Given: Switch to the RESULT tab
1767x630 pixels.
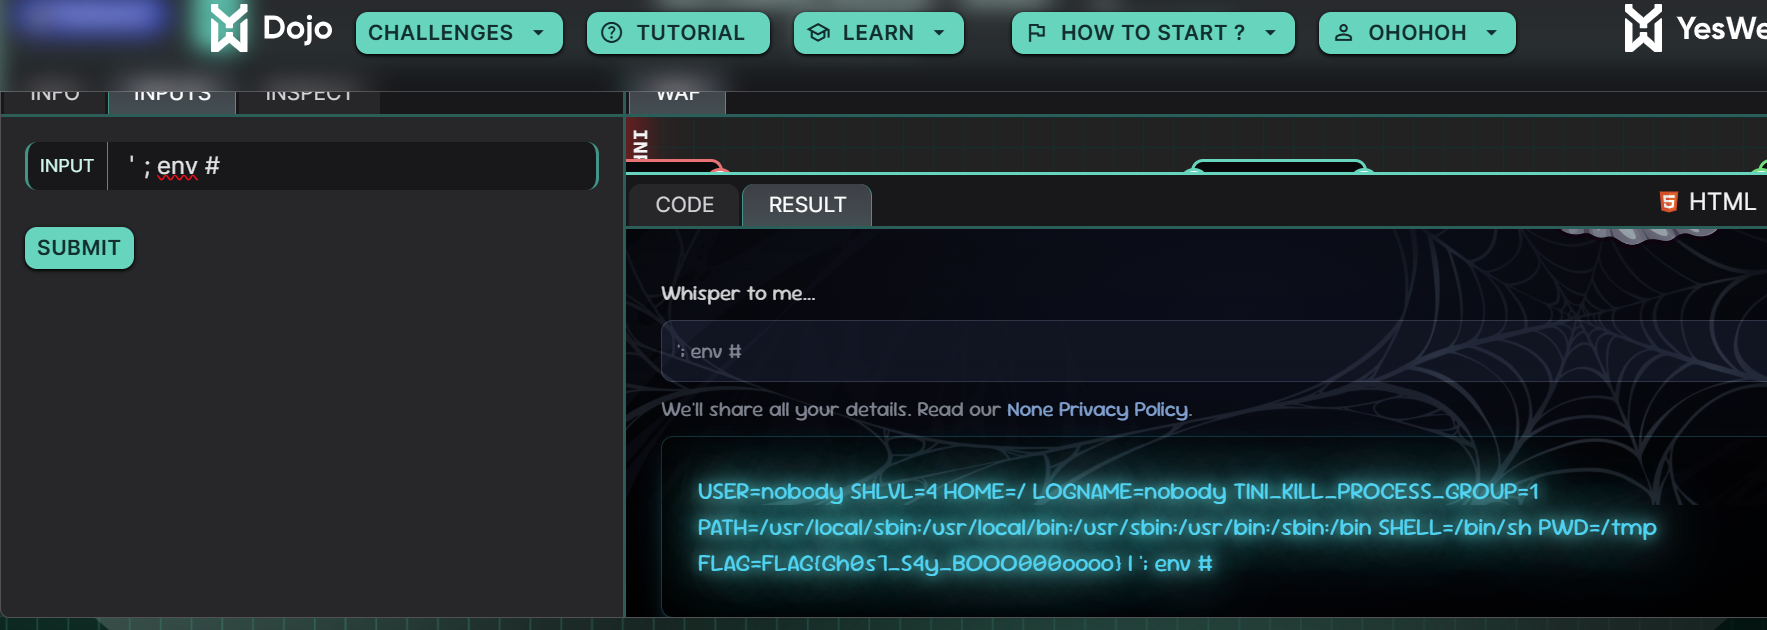Looking at the screenshot, I should [x=807, y=205].
